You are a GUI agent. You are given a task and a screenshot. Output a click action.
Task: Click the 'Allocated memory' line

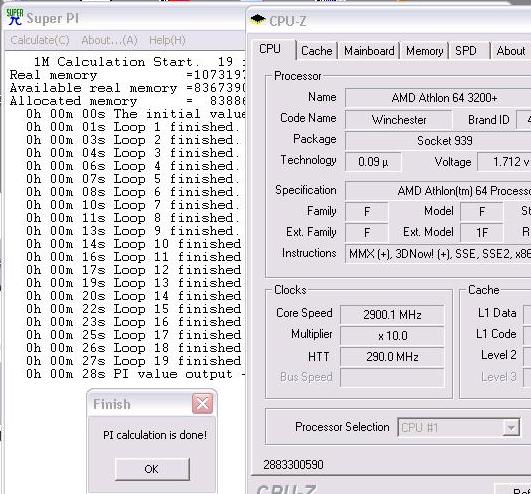tap(127, 101)
